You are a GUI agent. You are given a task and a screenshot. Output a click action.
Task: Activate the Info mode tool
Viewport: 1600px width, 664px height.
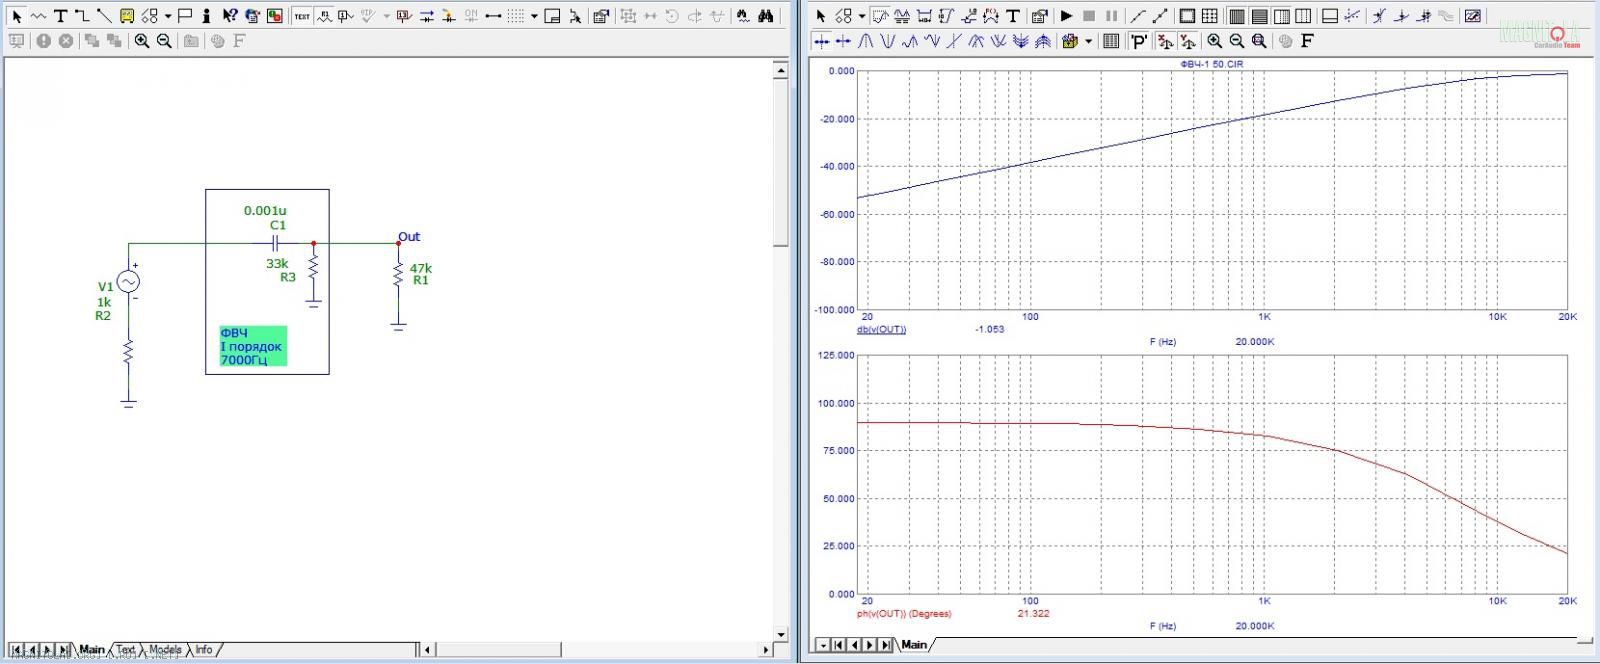tap(206, 16)
